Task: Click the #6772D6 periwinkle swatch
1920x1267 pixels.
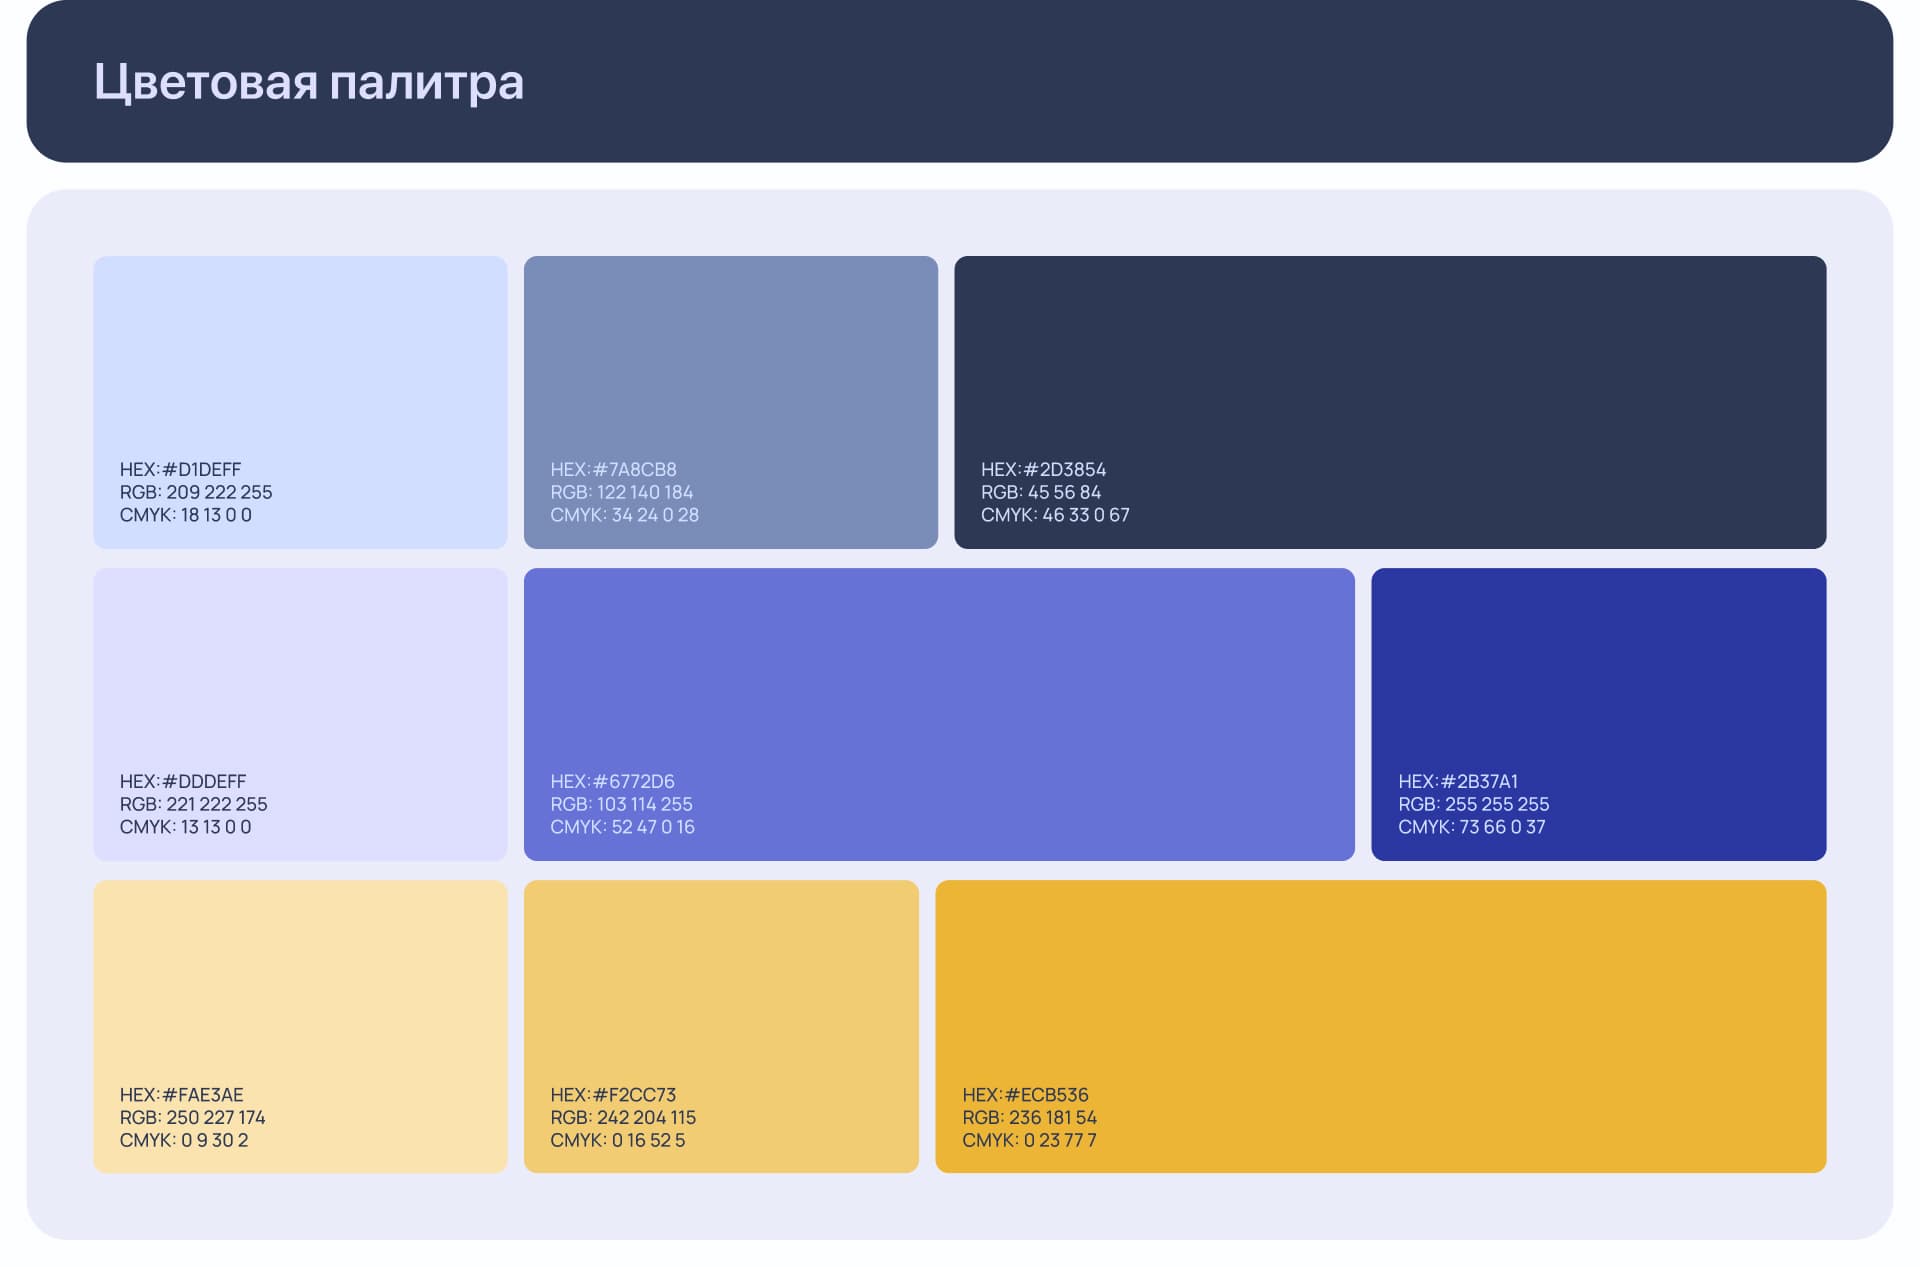Action: (938, 670)
